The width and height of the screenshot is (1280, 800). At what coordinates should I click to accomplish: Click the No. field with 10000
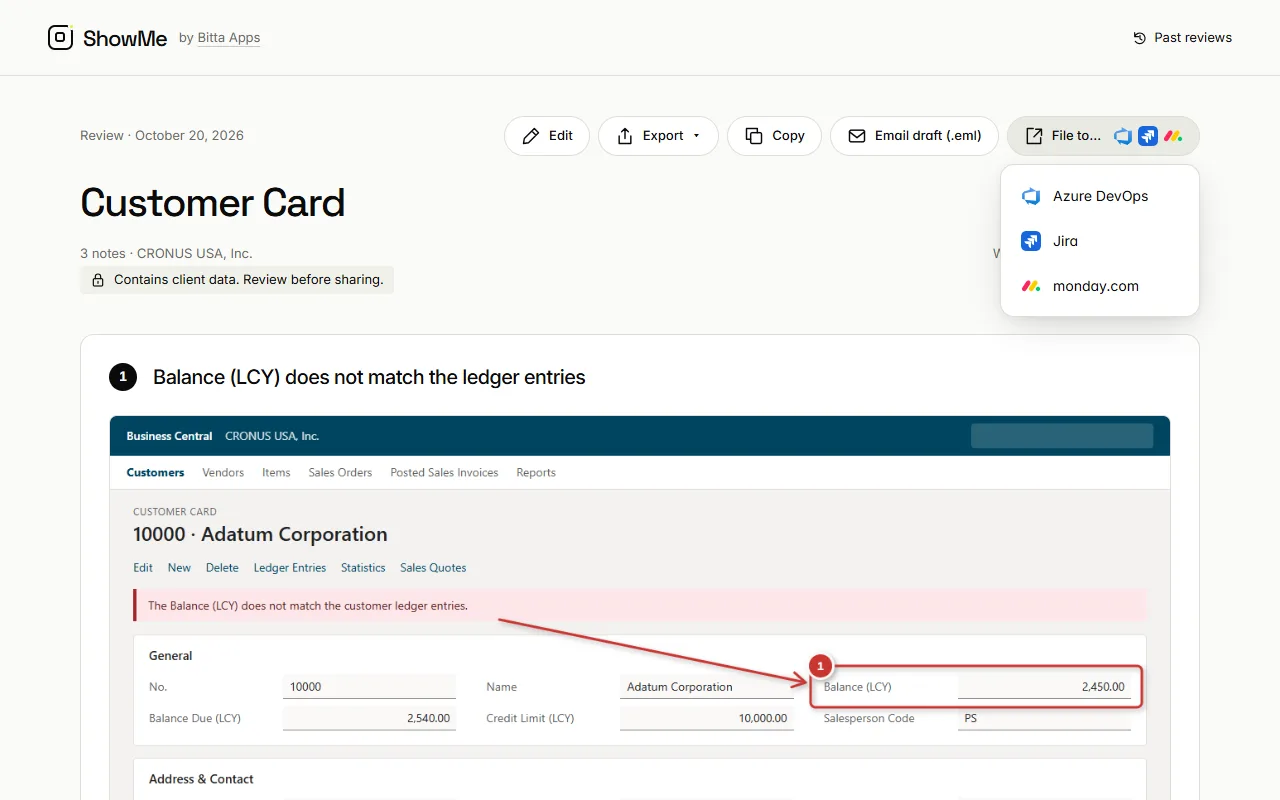369,687
